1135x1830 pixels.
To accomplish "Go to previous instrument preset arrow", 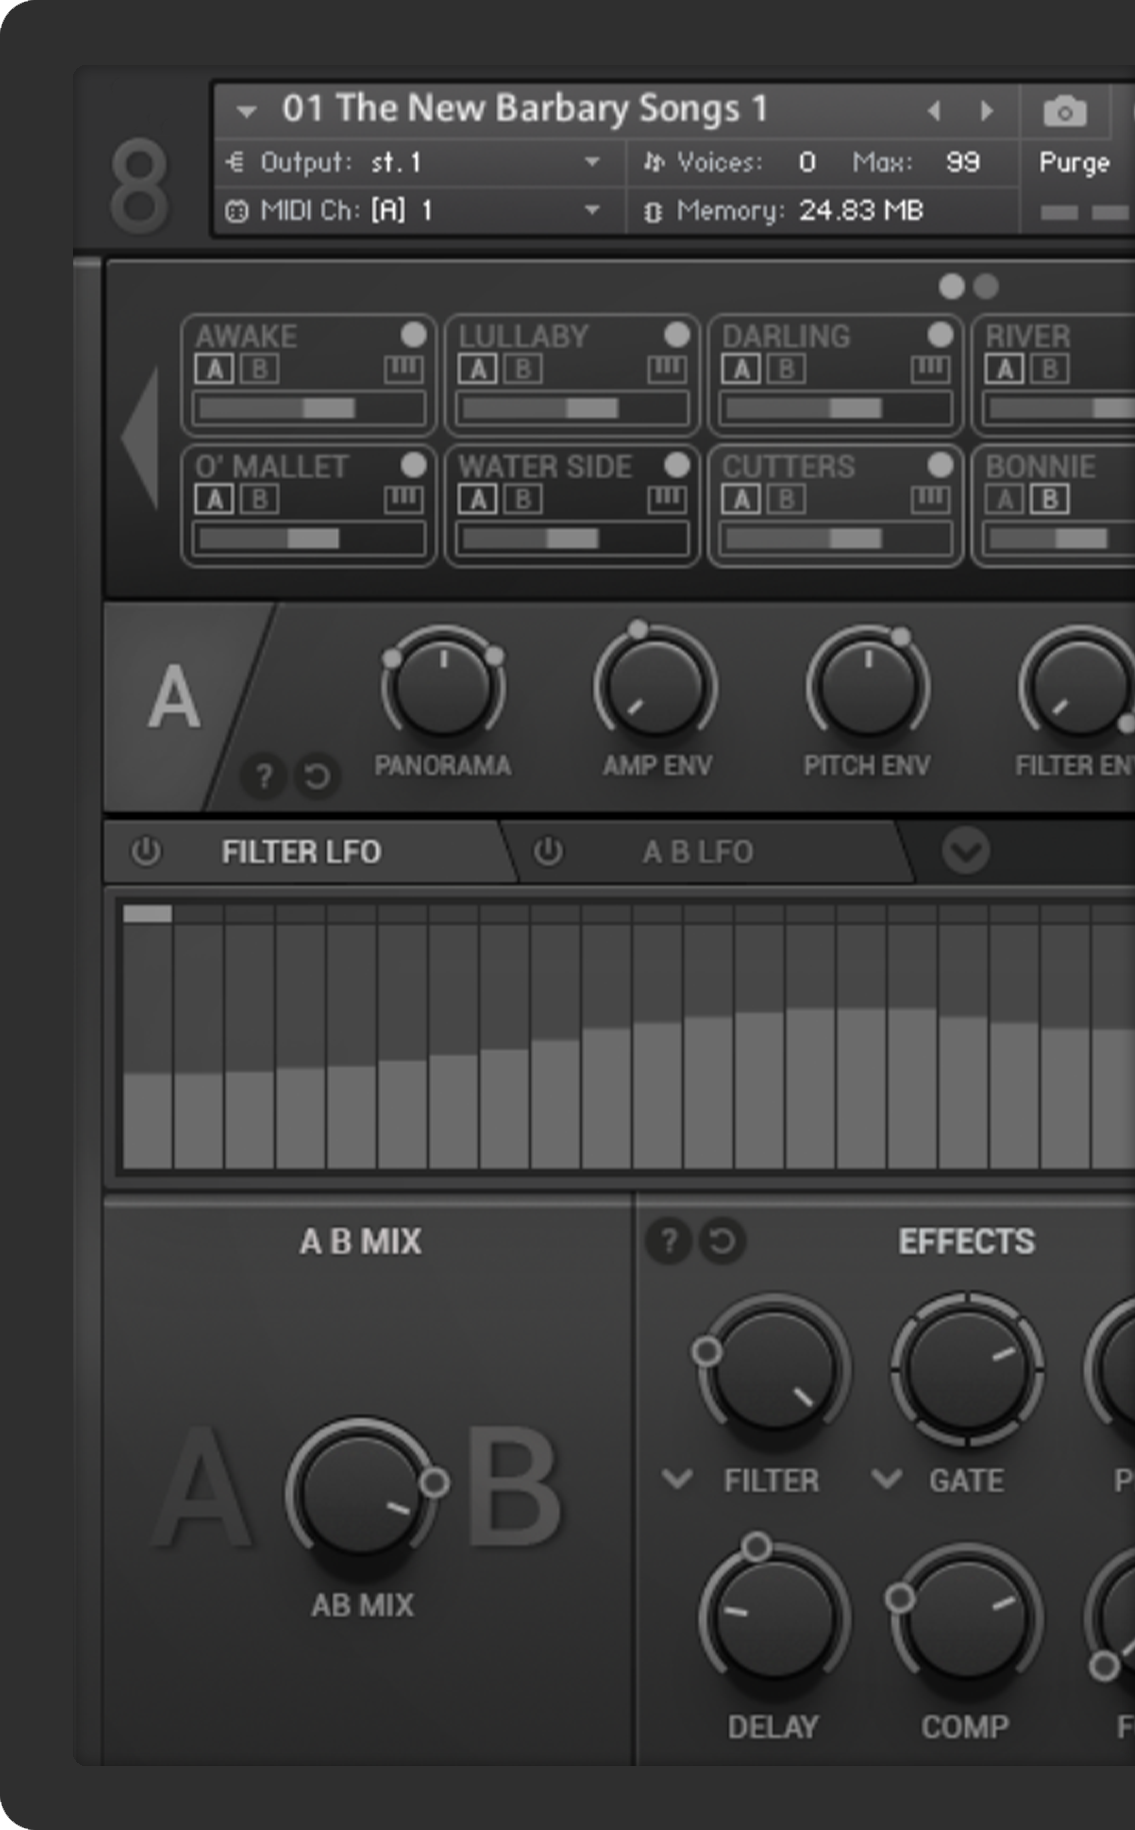I will pos(934,111).
